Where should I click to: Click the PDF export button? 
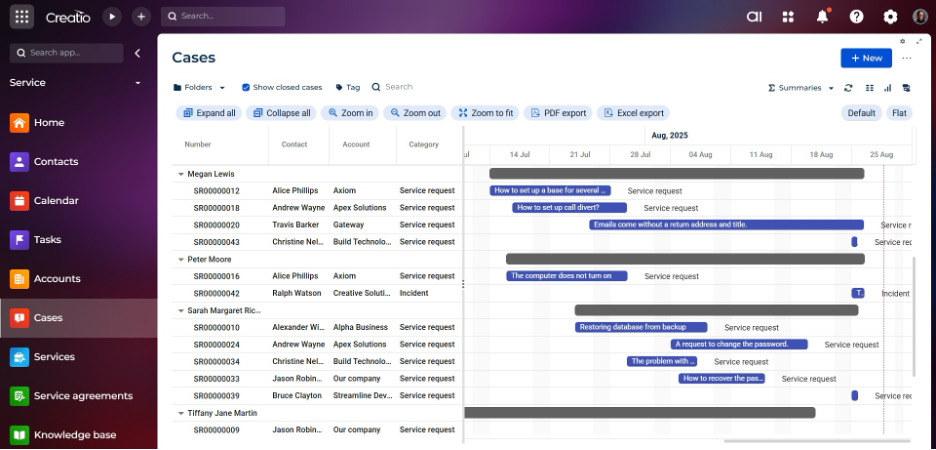tap(558, 113)
